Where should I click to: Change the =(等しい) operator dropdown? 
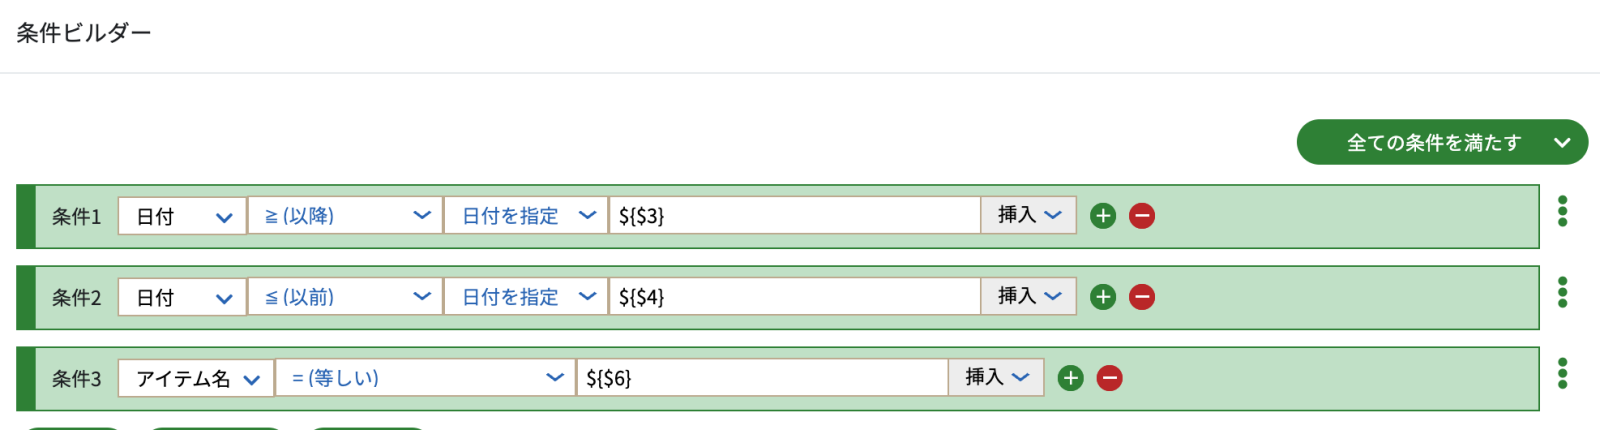[x=425, y=378]
